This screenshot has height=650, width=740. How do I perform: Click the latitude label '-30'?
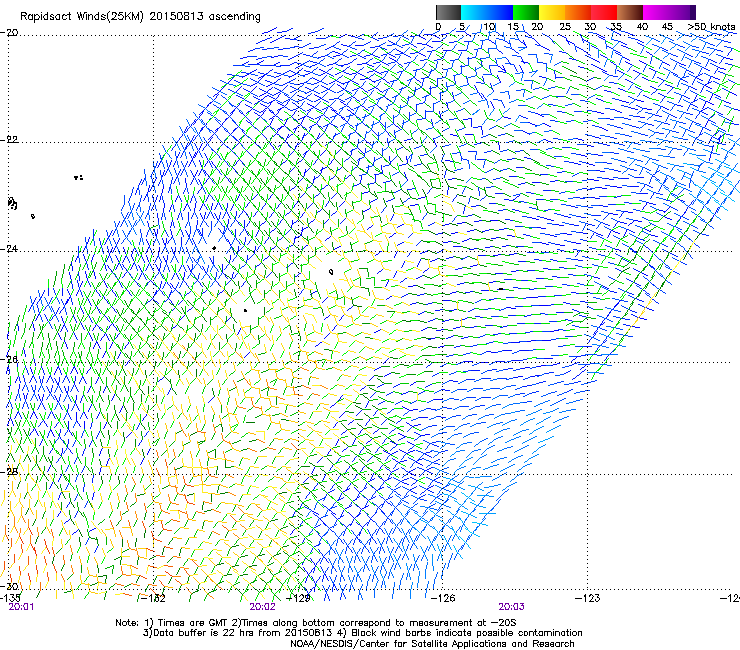tap(9, 586)
